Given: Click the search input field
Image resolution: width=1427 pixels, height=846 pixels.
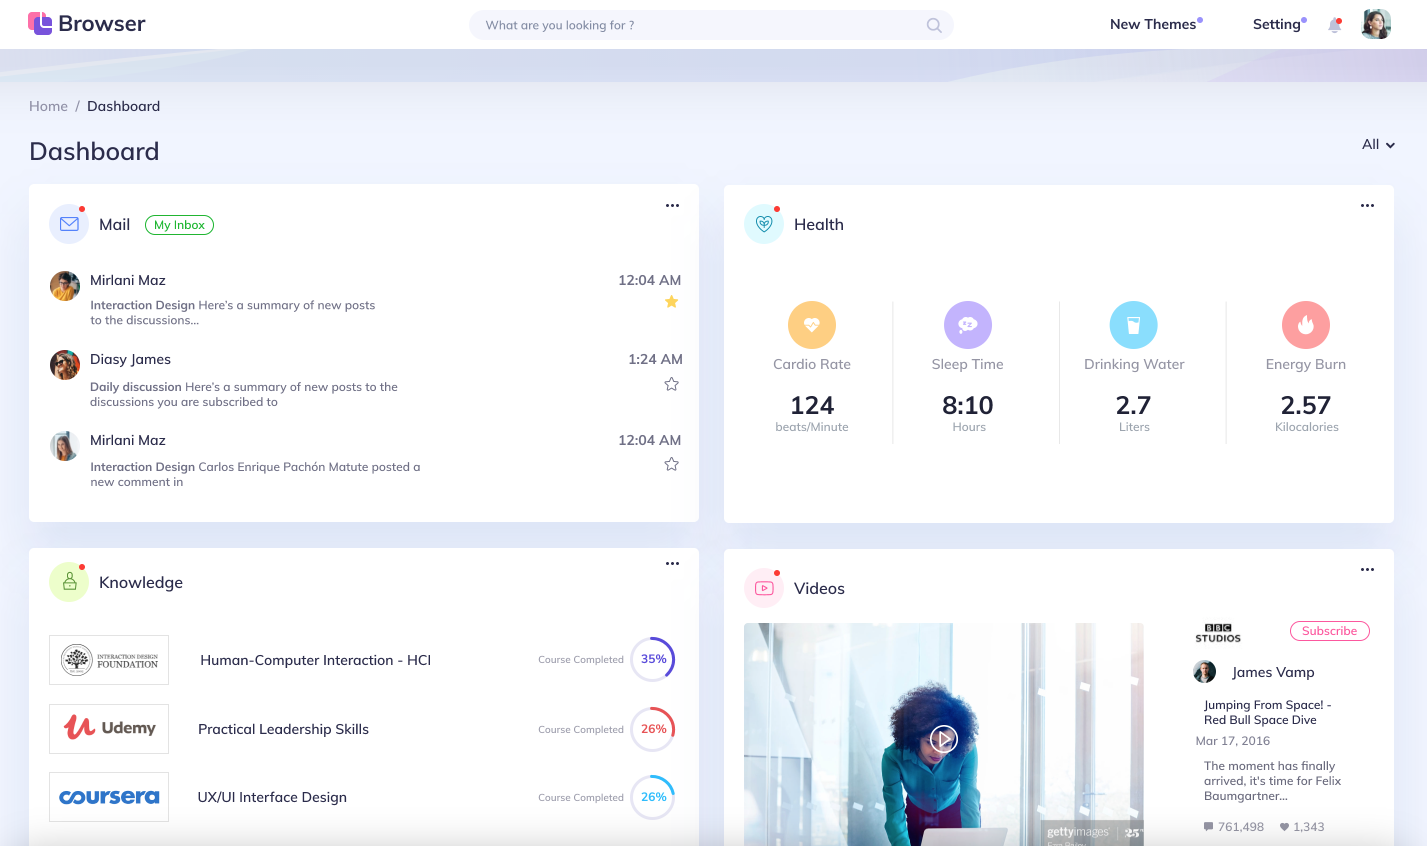Looking at the screenshot, I should 700,25.
